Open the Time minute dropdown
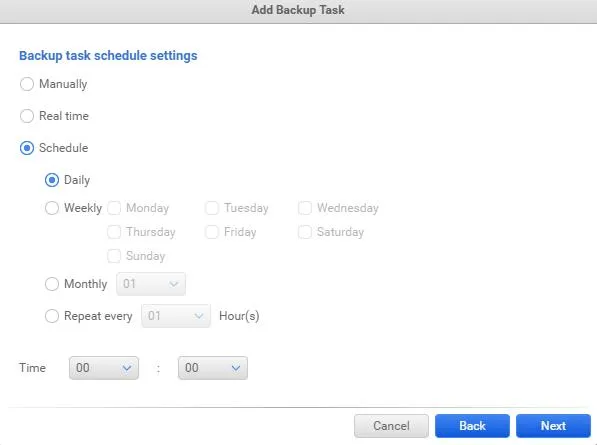597x445 pixels. coord(213,368)
